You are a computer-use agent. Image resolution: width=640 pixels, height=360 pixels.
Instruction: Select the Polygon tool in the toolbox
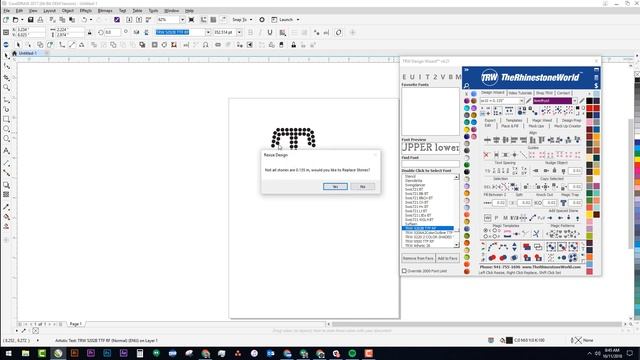pyautogui.click(x=7, y=139)
